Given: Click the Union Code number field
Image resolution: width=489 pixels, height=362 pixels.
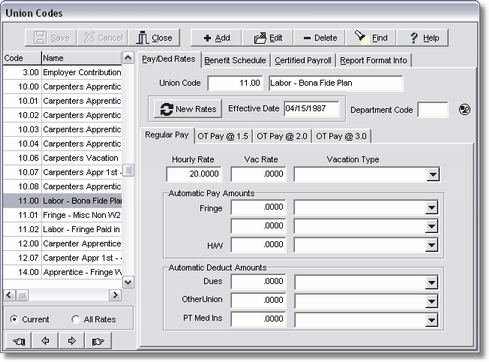Looking at the screenshot, I should pyautogui.click(x=235, y=83).
